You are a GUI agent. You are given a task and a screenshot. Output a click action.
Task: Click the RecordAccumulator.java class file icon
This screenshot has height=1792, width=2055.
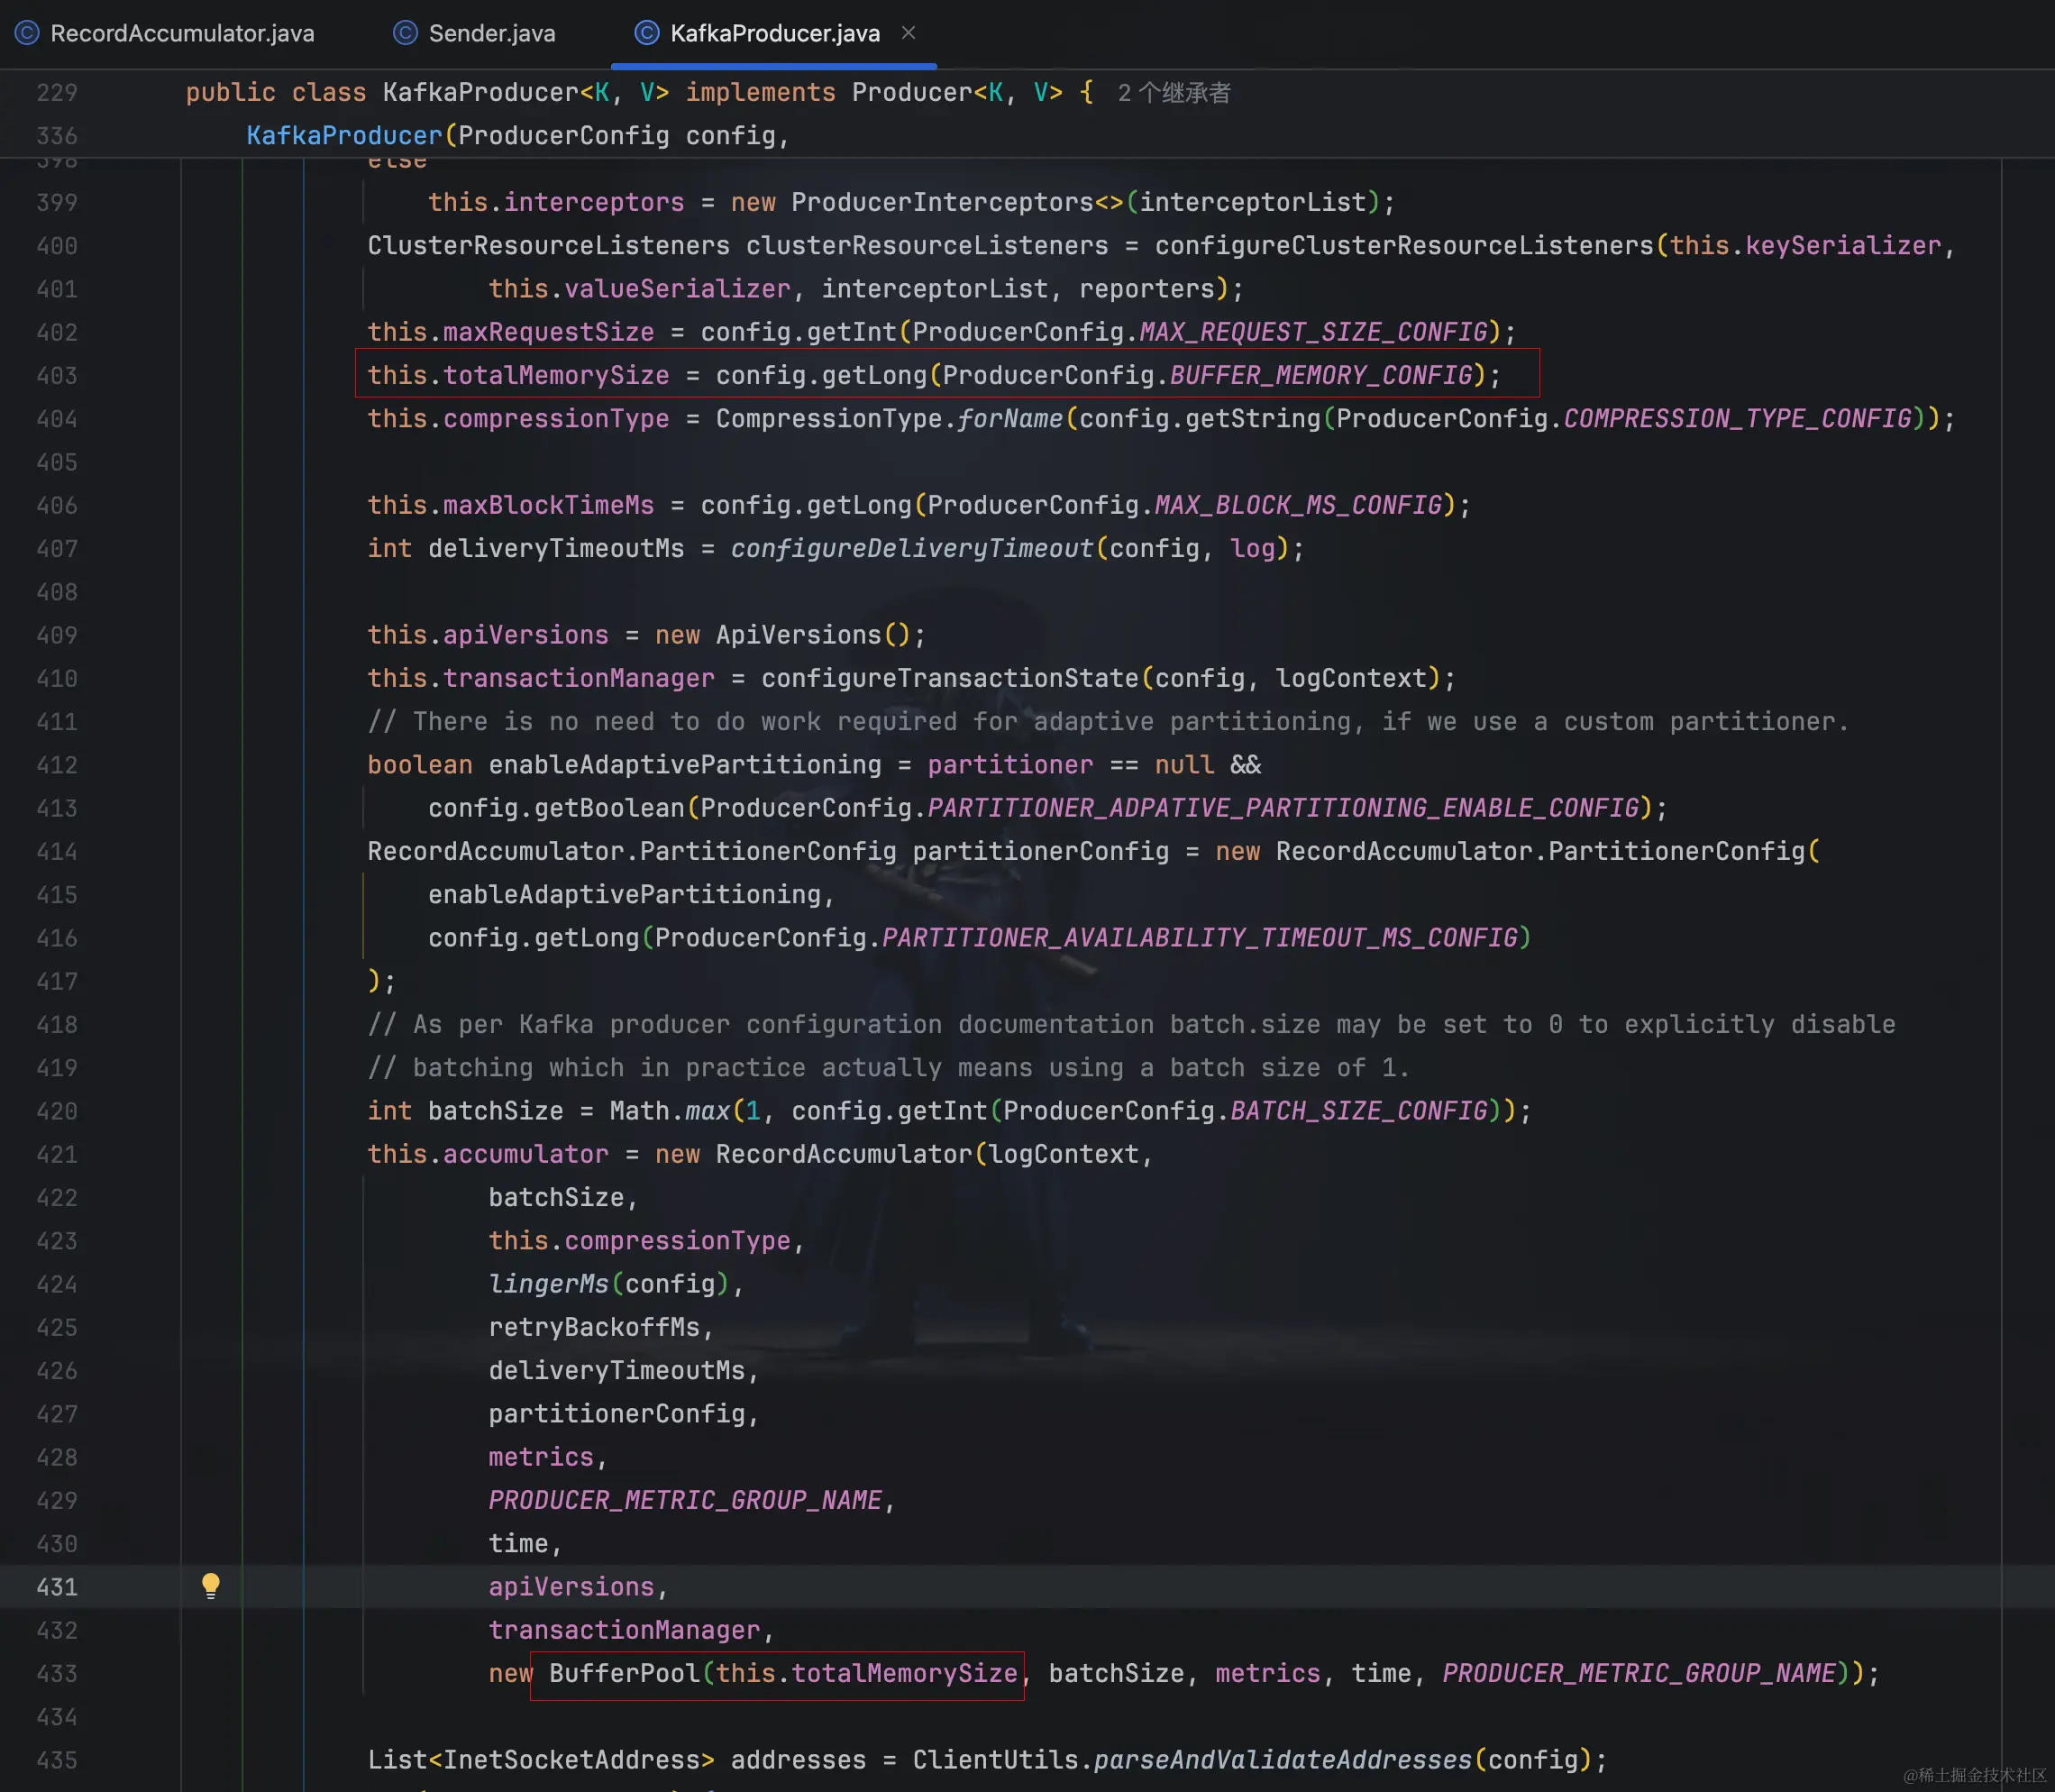coord(27,33)
